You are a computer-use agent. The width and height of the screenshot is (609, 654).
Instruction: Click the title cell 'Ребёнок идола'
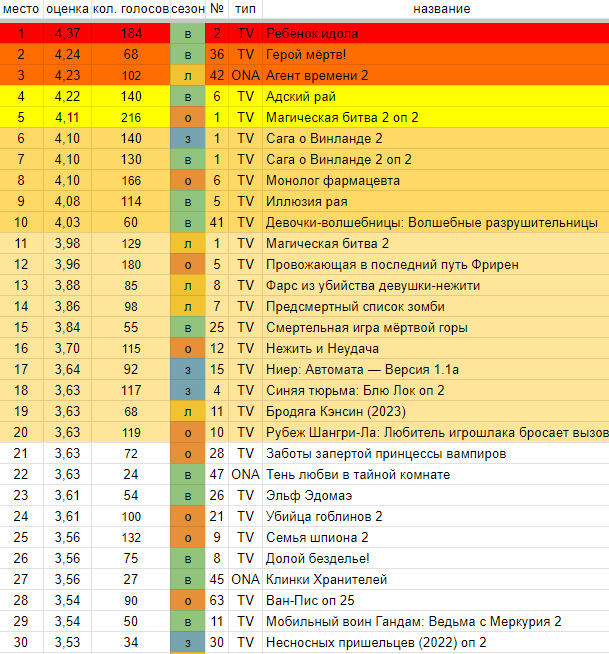tap(435, 33)
